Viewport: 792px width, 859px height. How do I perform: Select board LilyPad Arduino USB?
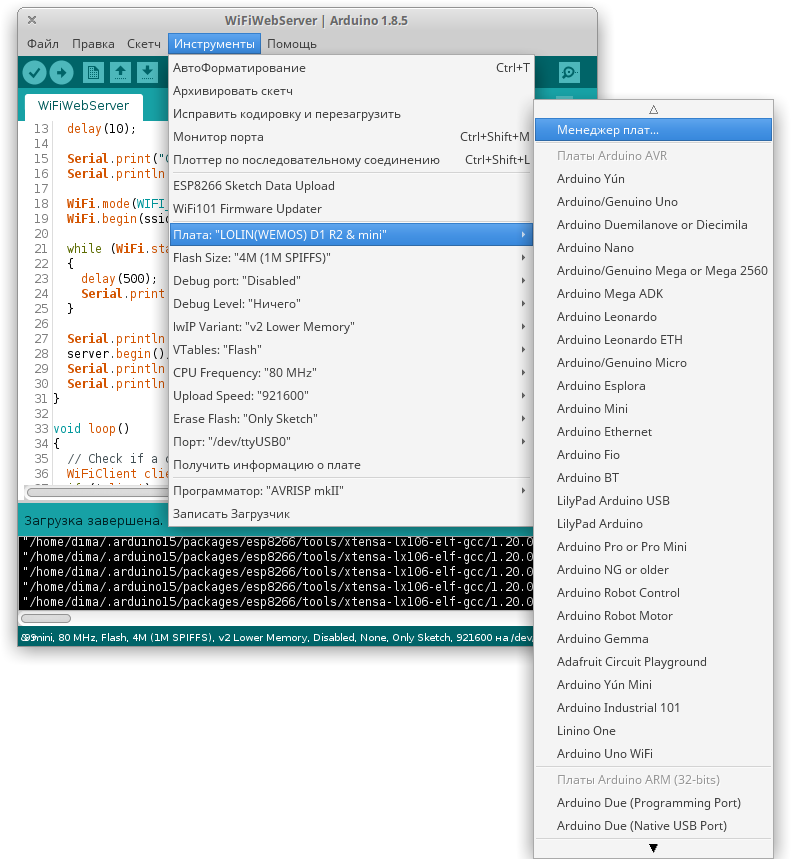[653, 501]
